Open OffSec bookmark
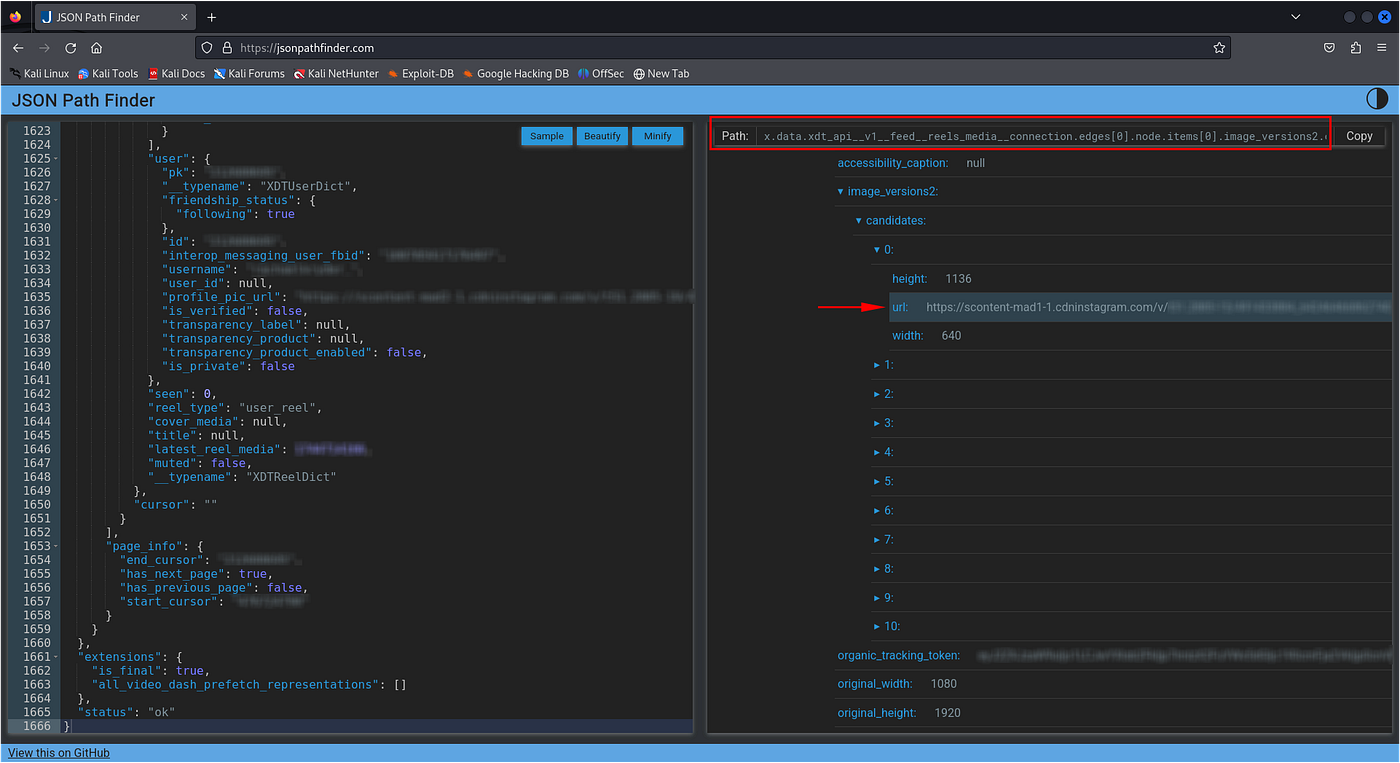This screenshot has width=1400, height=763. [x=601, y=73]
